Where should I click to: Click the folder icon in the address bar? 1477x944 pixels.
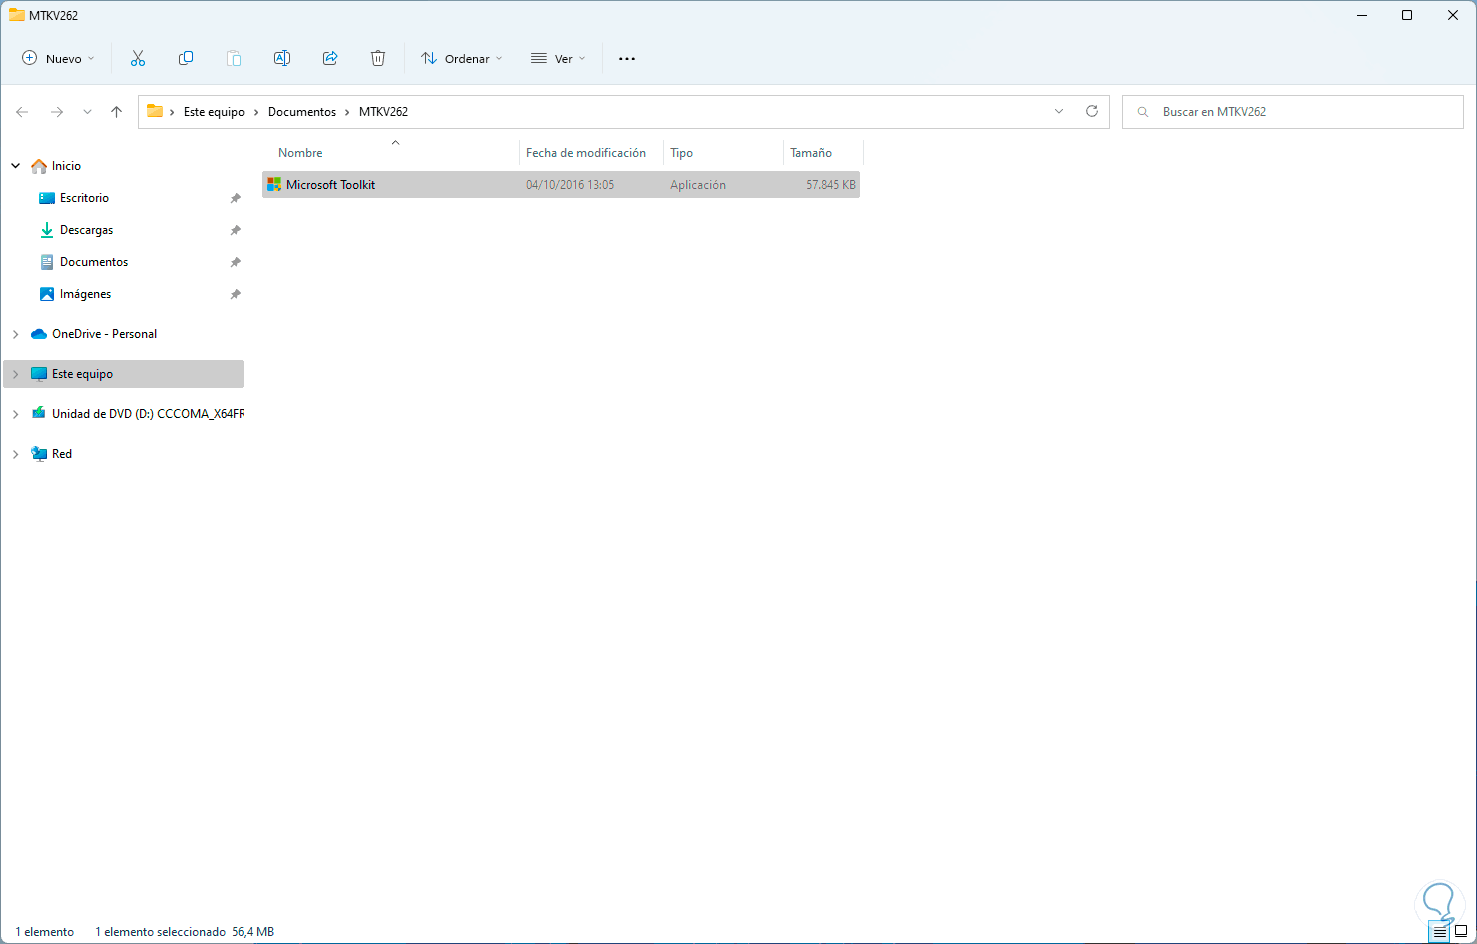click(155, 111)
